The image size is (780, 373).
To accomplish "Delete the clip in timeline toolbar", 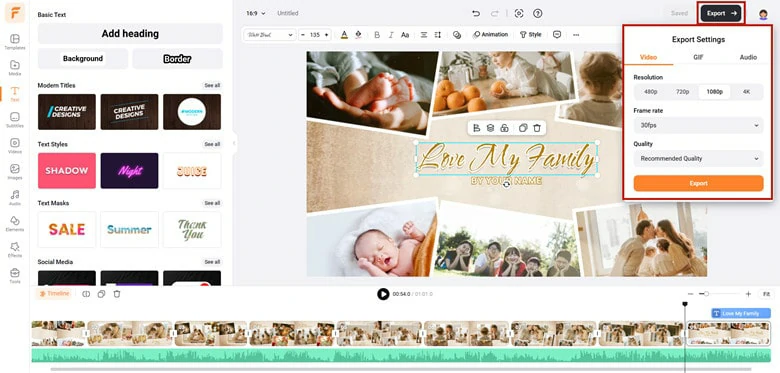I will coord(117,294).
